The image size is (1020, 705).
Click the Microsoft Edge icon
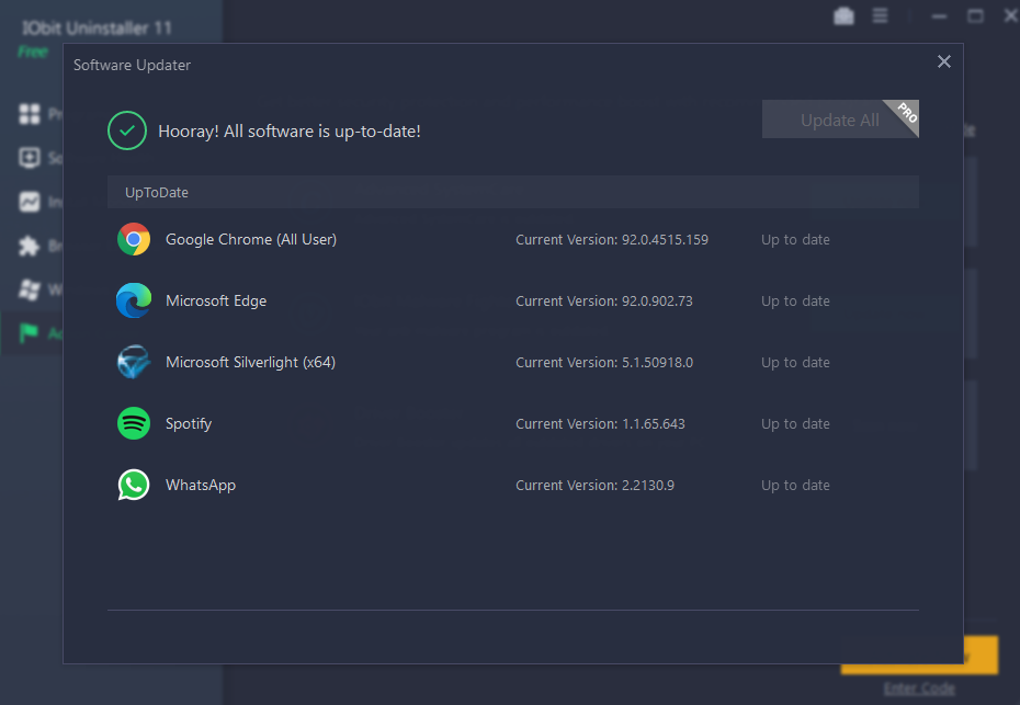pyautogui.click(x=134, y=300)
